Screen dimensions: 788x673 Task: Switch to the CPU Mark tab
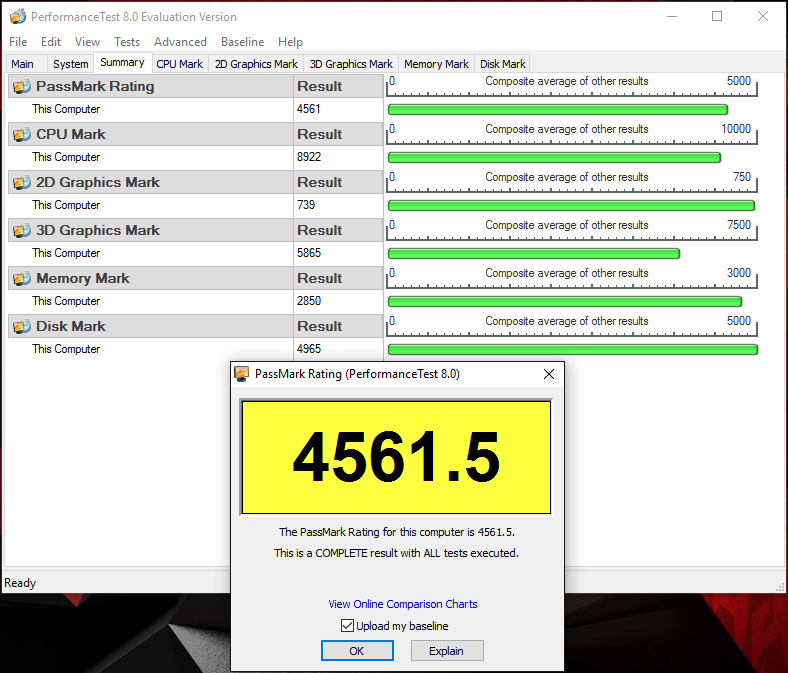point(180,64)
